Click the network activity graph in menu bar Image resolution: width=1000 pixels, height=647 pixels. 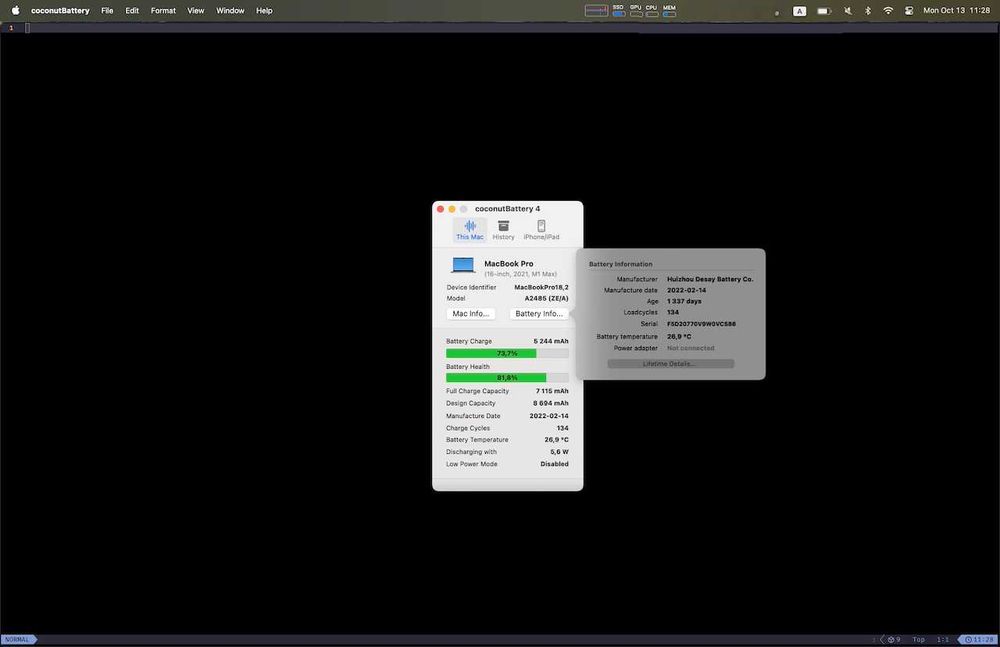point(596,11)
